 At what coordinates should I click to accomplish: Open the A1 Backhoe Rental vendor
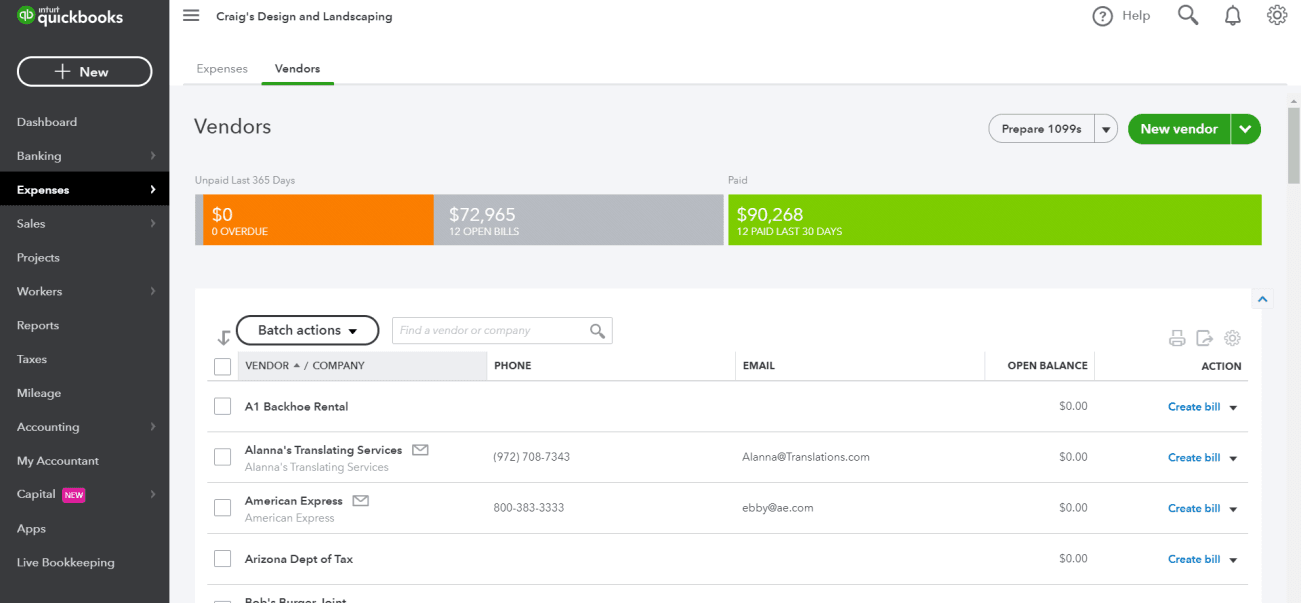coord(296,407)
